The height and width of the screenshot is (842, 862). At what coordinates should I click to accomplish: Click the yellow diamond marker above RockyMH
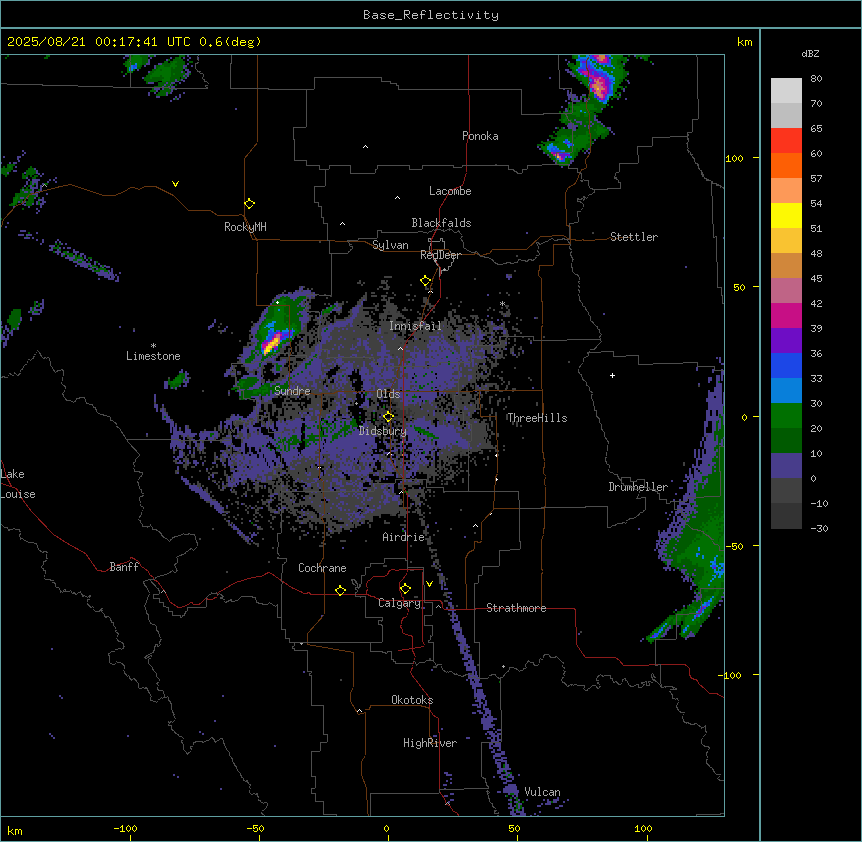(250, 204)
